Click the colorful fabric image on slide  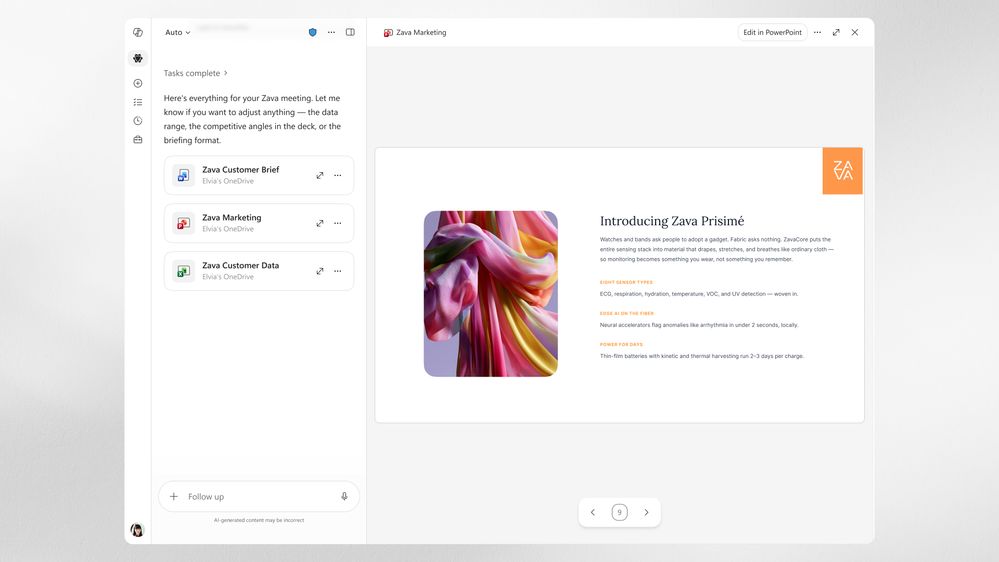[491, 294]
